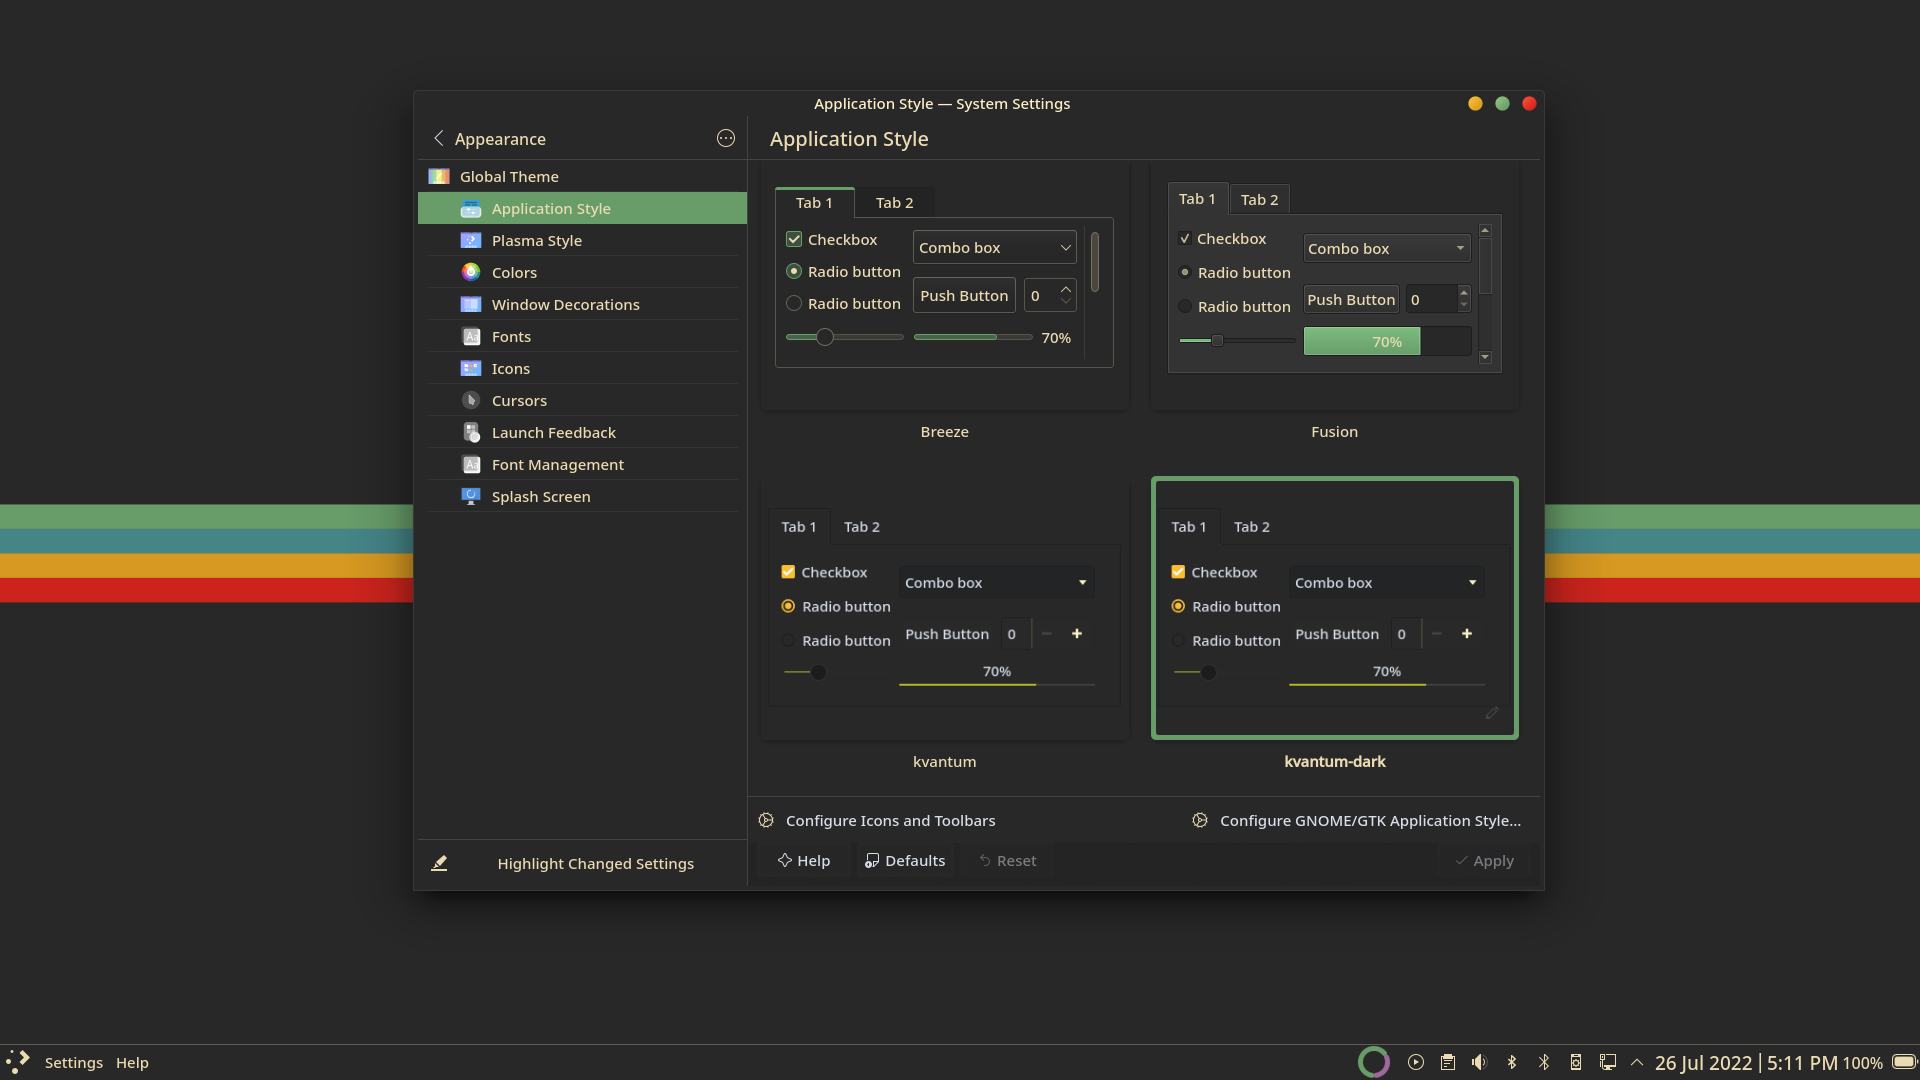Open the volume icon in system tray
1920x1080 pixels.
click(1479, 1062)
